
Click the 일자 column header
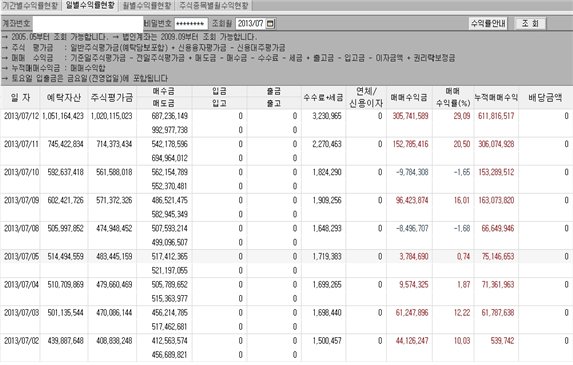(20, 98)
